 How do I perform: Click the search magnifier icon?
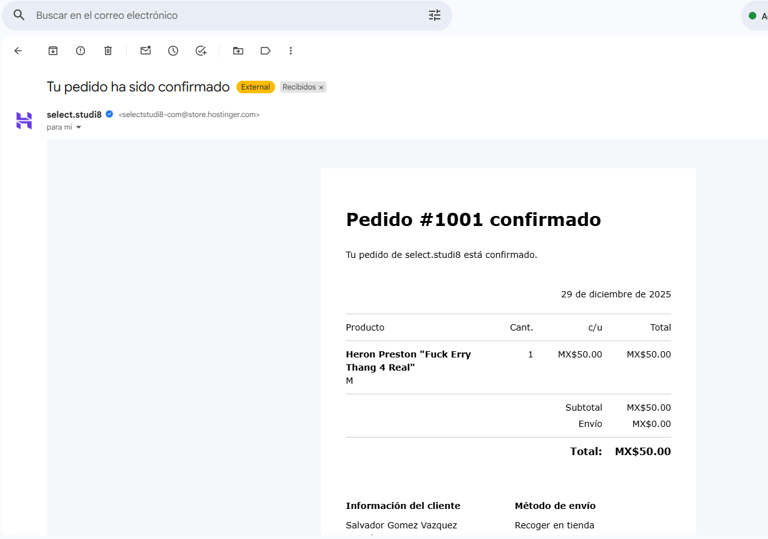[x=19, y=15]
